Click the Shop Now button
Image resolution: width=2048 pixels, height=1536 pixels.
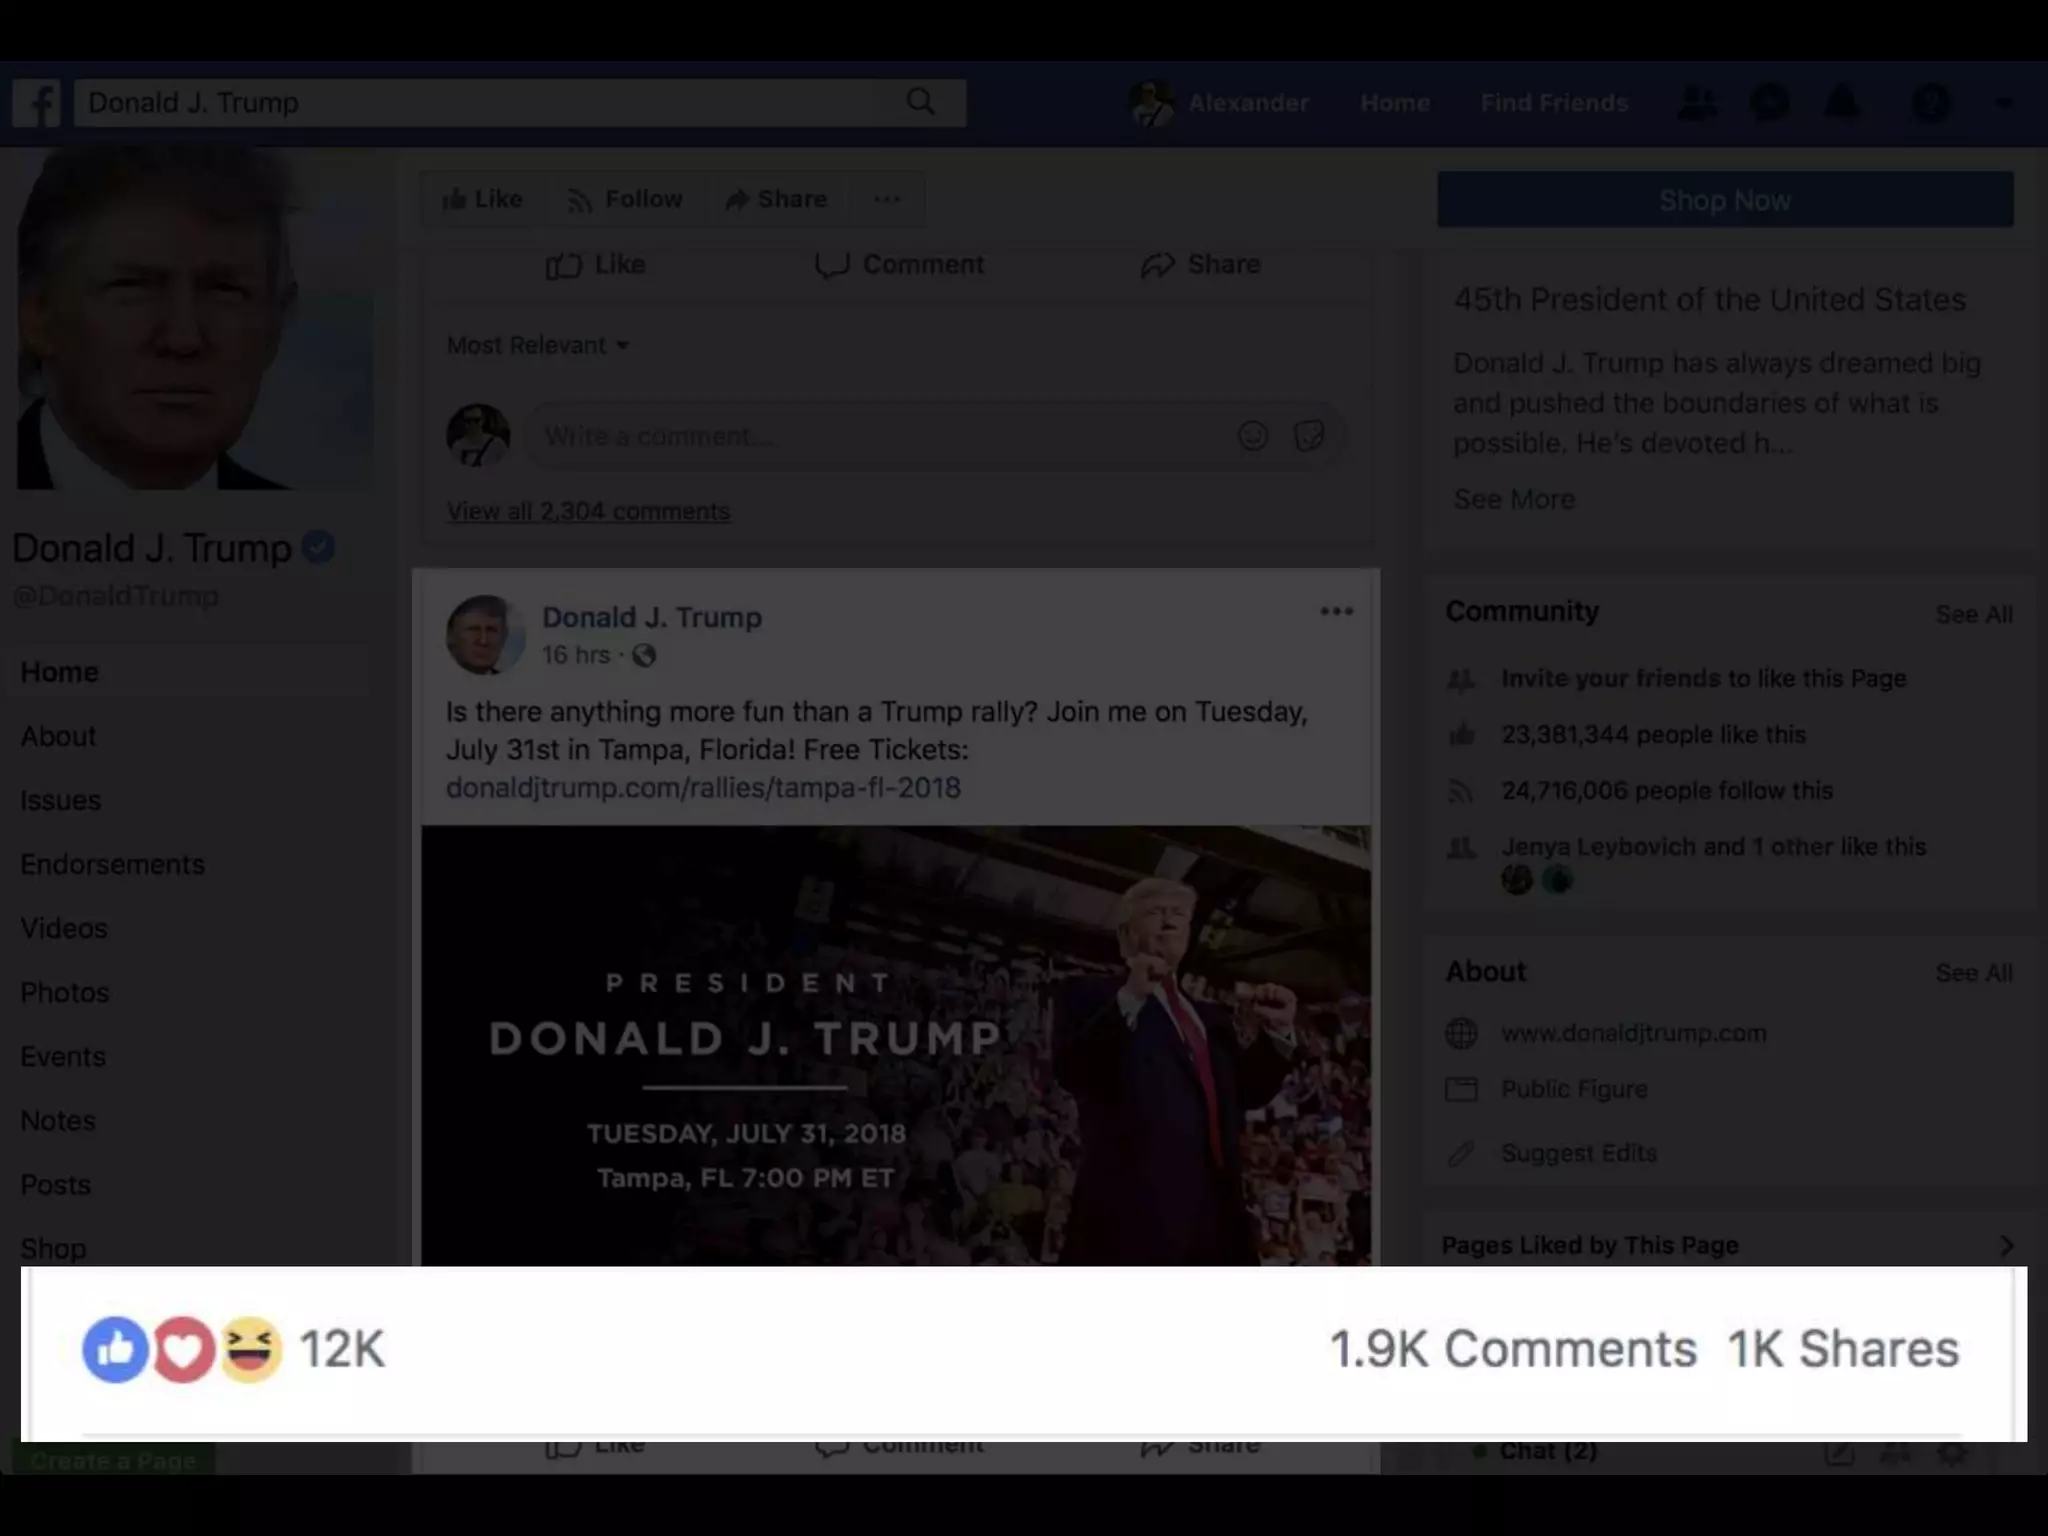[x=1725, y=199]
